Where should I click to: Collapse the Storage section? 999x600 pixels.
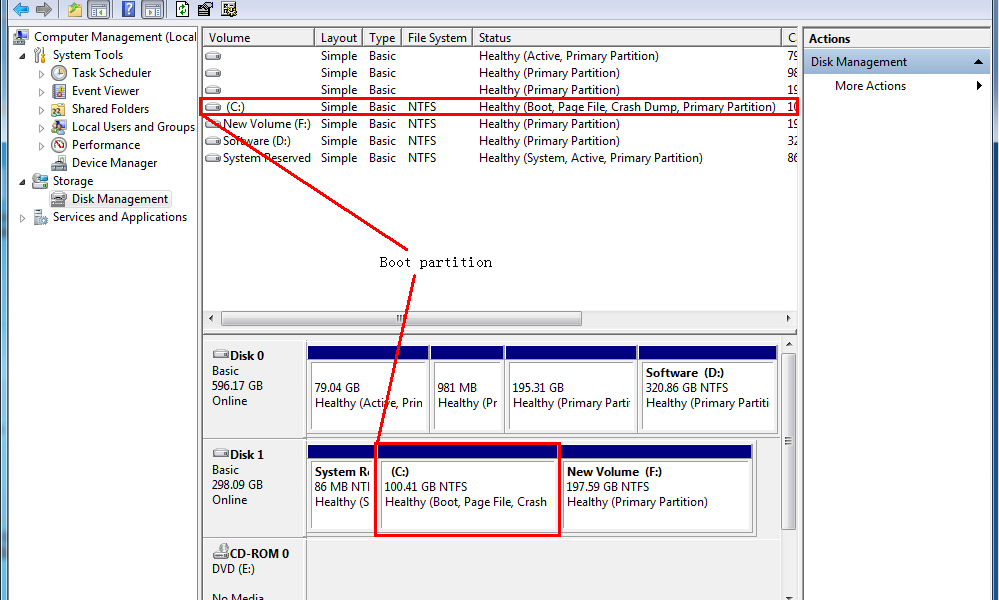click(21, 180)
